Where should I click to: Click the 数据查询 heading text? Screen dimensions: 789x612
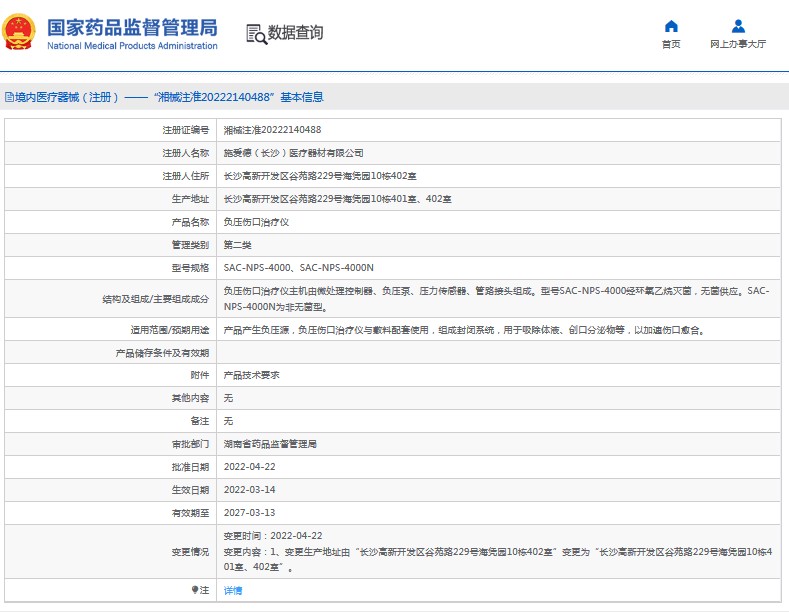[x=295, y=33]
